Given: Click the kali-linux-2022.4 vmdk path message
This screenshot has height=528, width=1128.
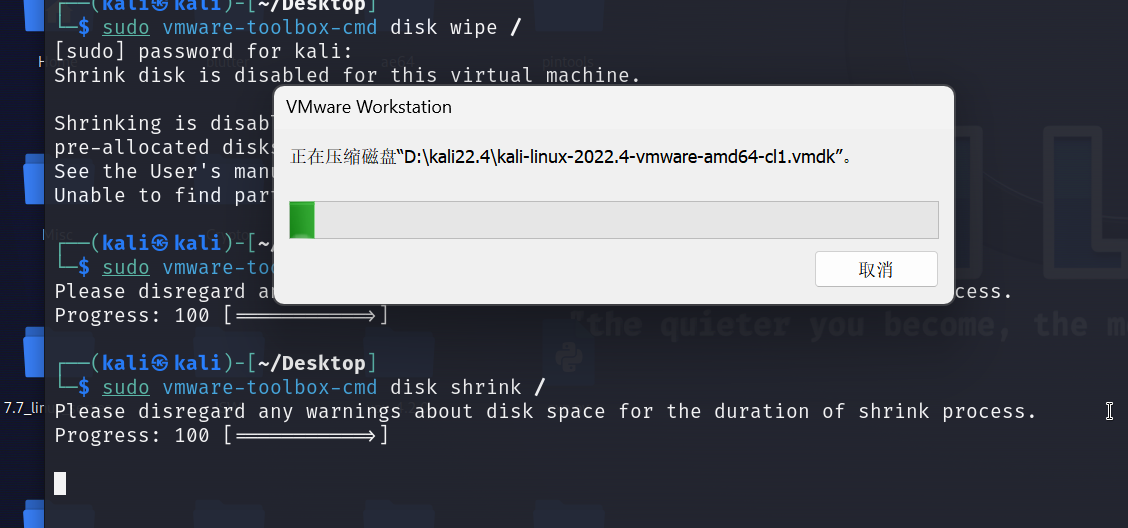Looking at the screenshot, I should click(571, 157).
